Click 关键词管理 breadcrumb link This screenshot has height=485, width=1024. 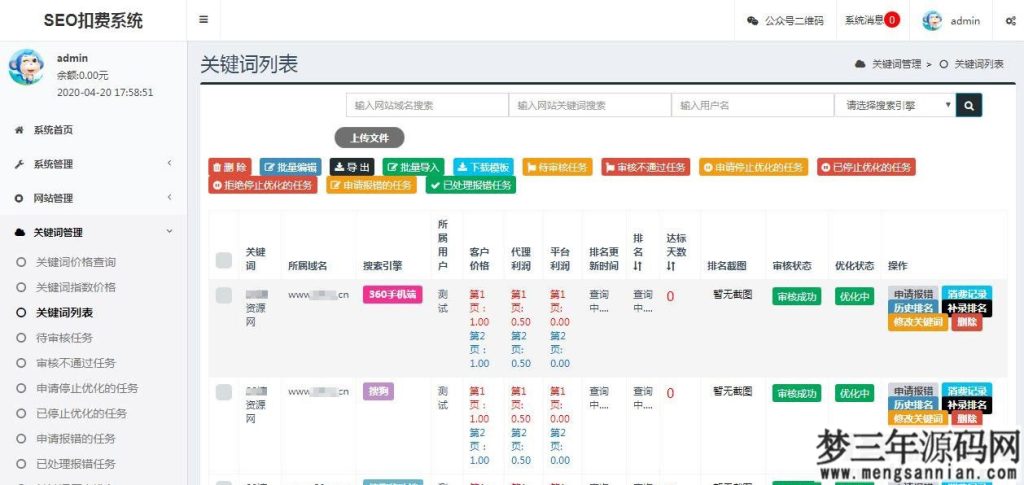point(897,64)
